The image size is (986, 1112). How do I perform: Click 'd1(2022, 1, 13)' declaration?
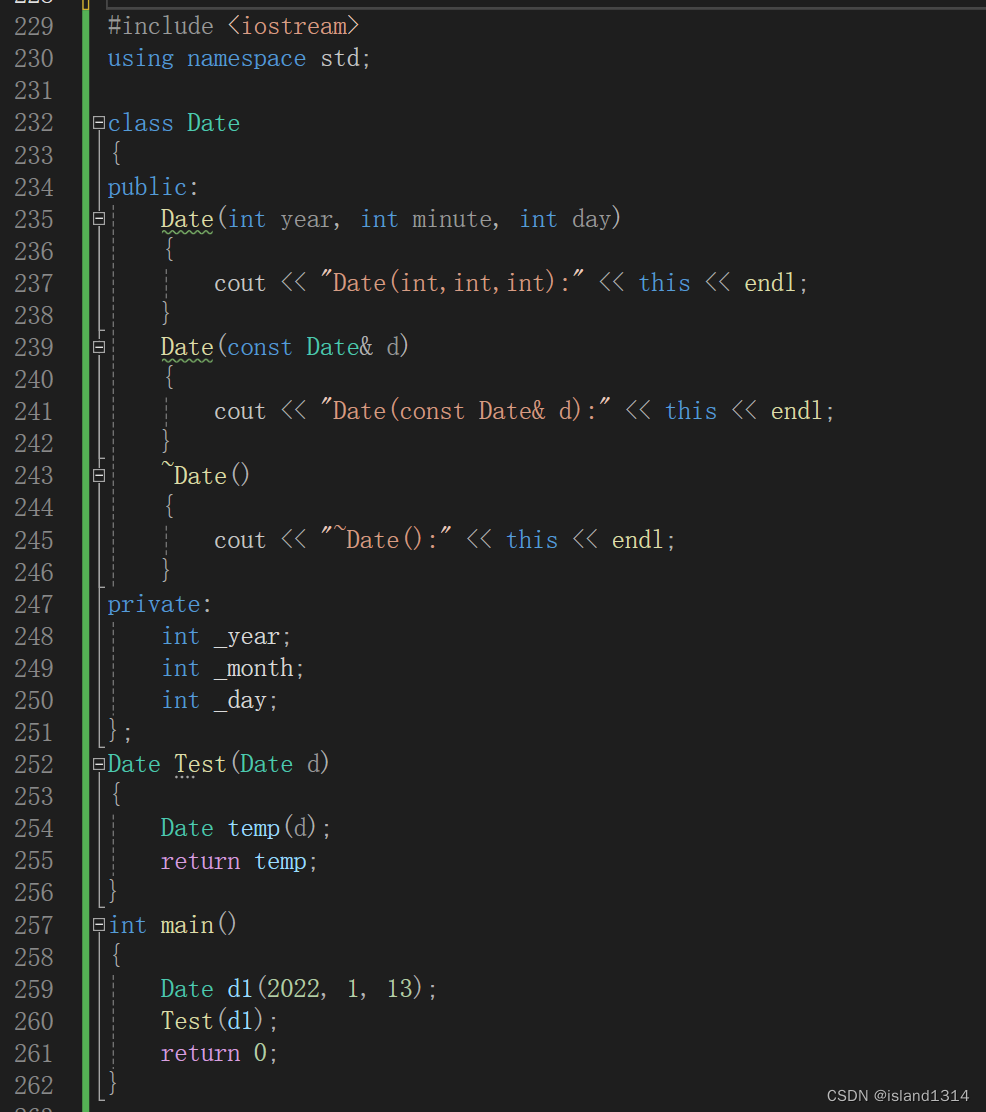pyautogui.click(x=325, y=989)
